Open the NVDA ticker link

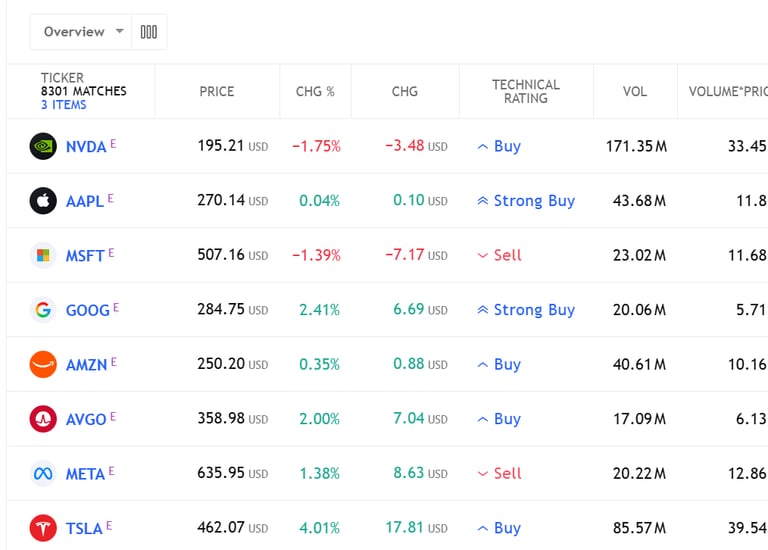[x=86, y=147]
